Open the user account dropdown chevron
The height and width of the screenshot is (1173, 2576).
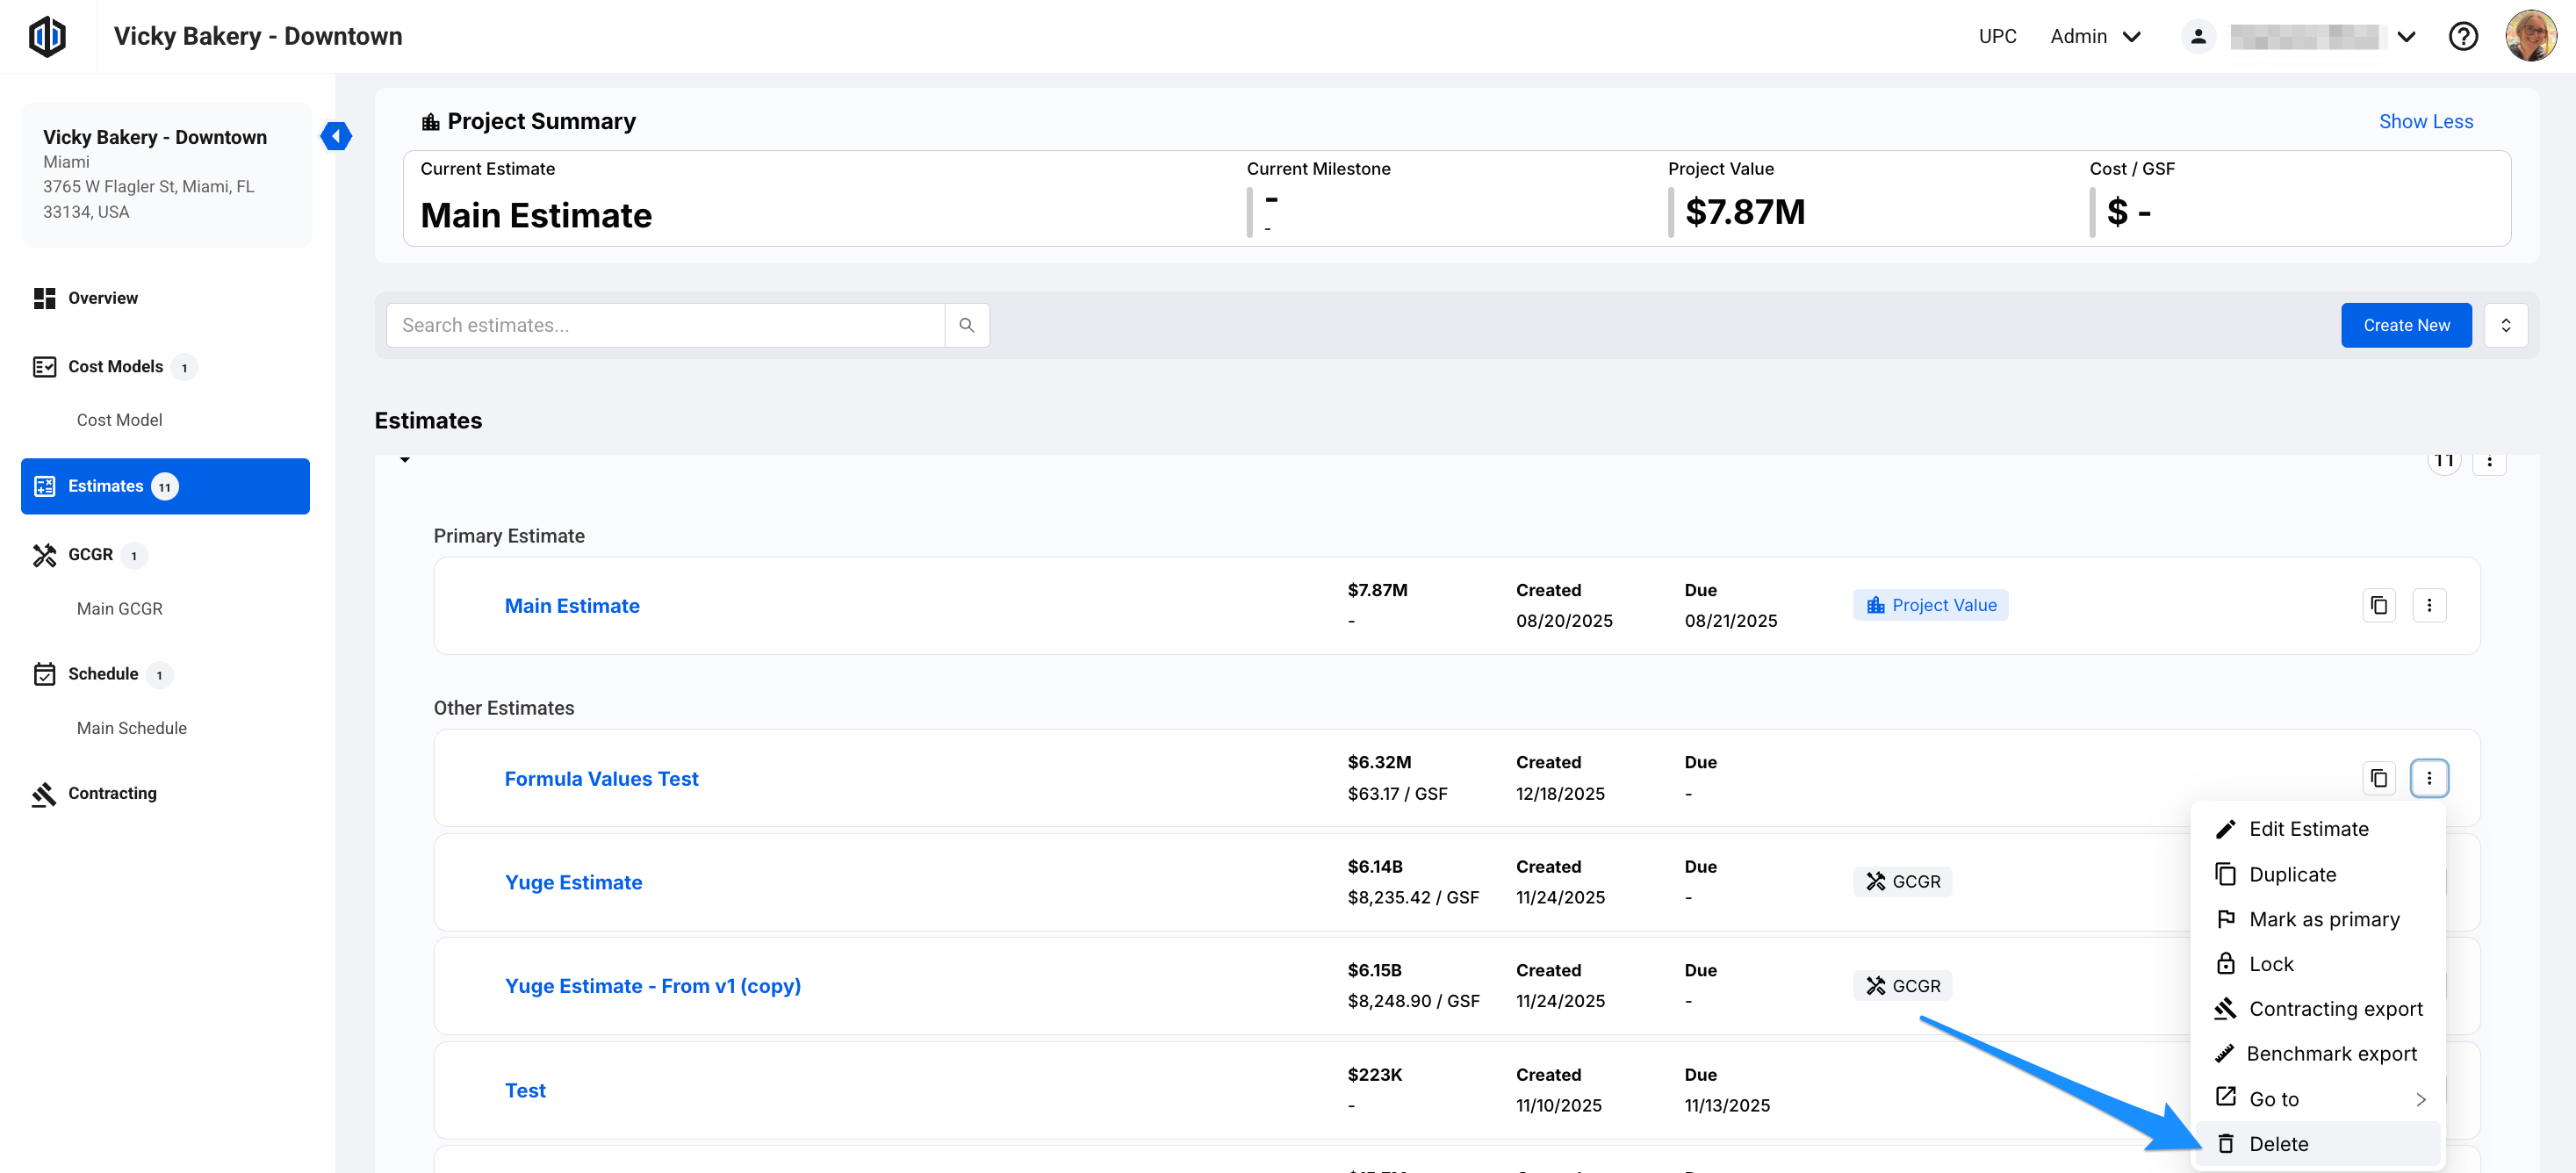click(2406, 37)
